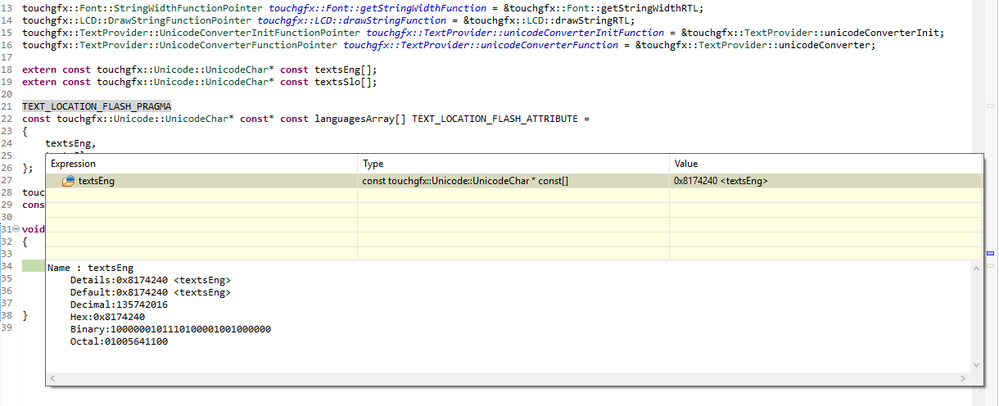Click line number 13 in the gutter
The image size is (999, 406).
(x=6, y=9)
